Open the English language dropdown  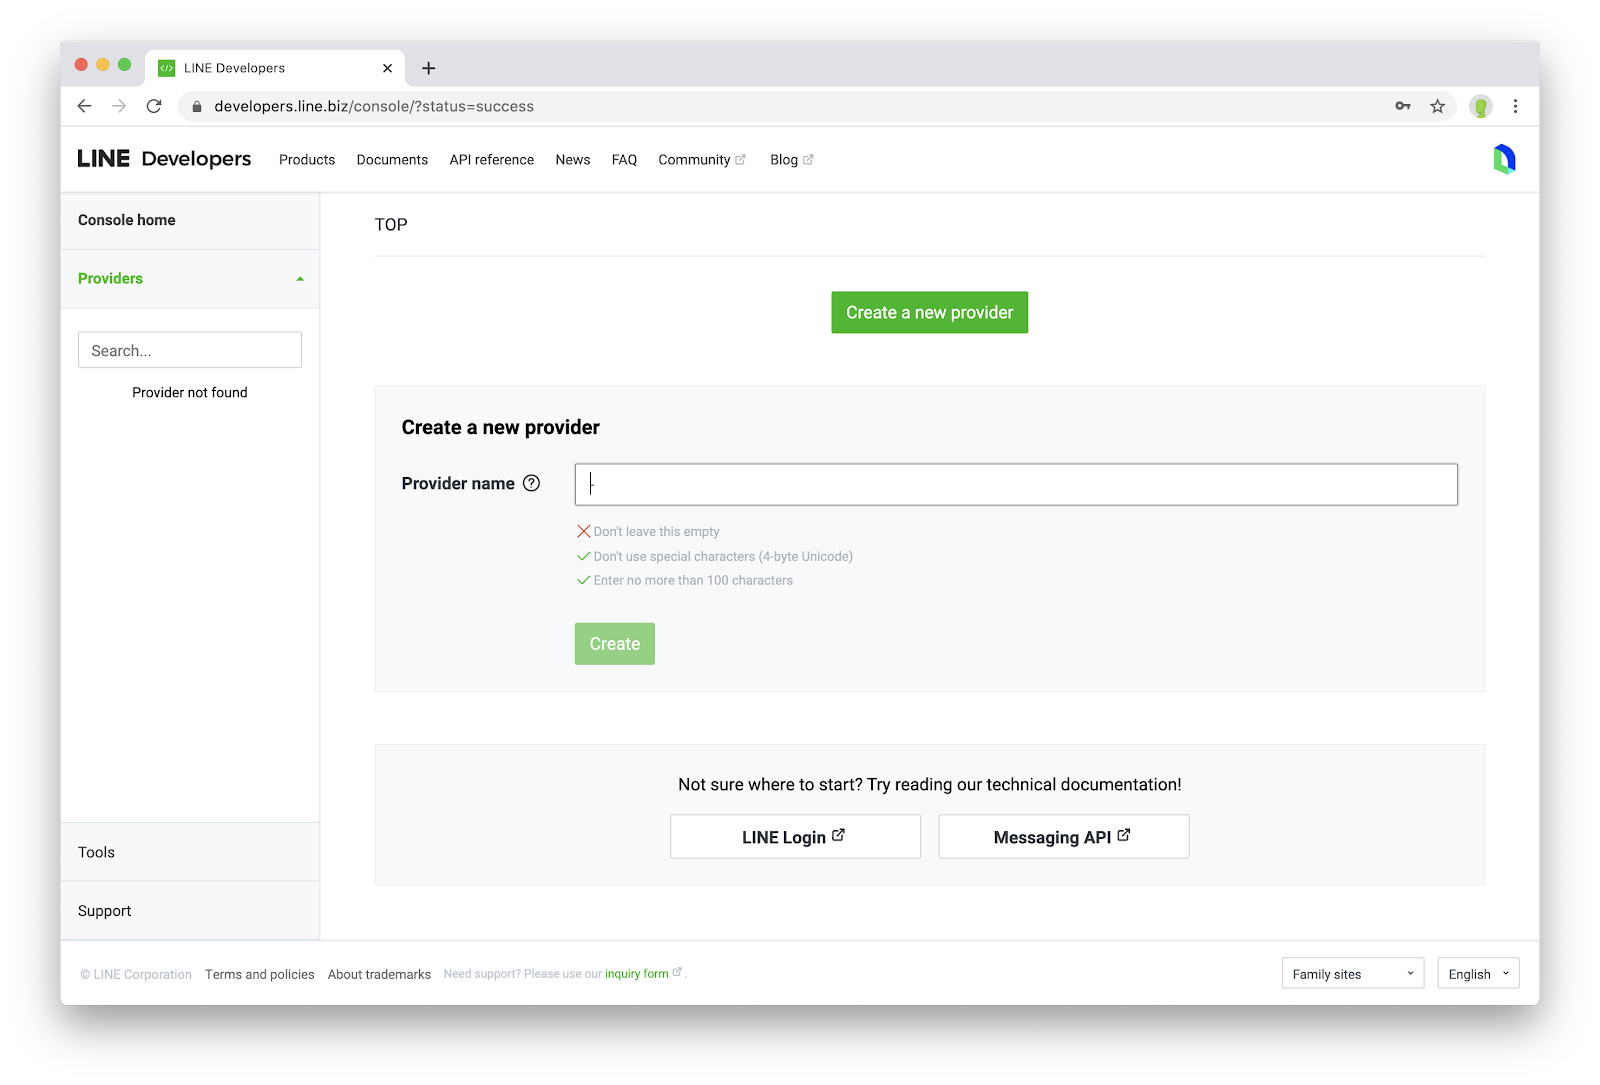(x=1478, y=974)
